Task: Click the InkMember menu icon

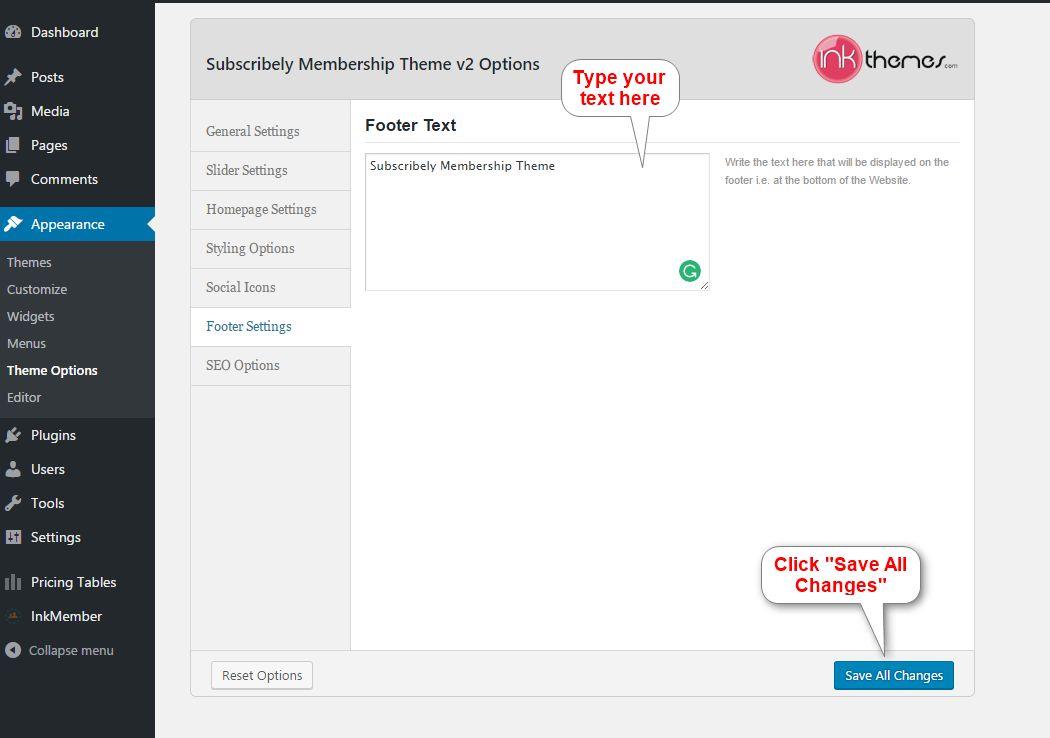Action: coord(13,615)
